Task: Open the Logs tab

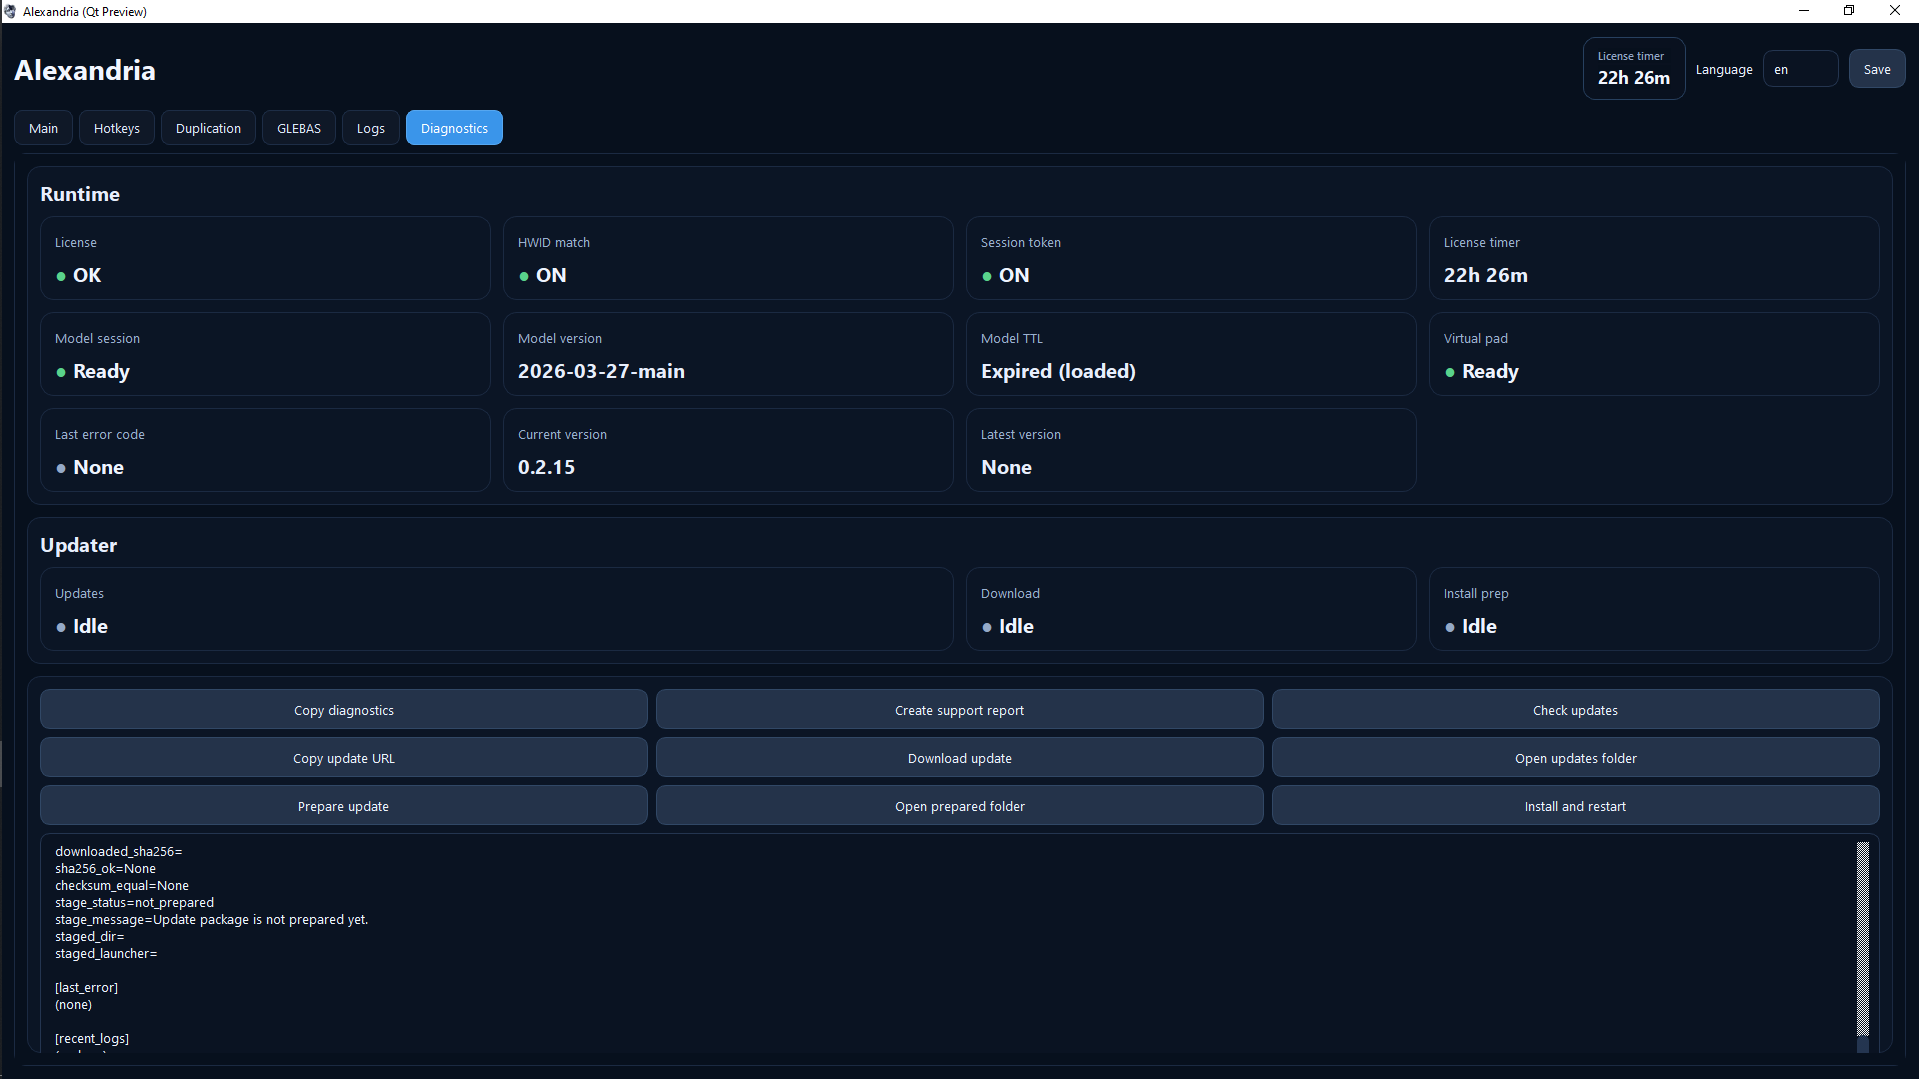Action: 370,128
